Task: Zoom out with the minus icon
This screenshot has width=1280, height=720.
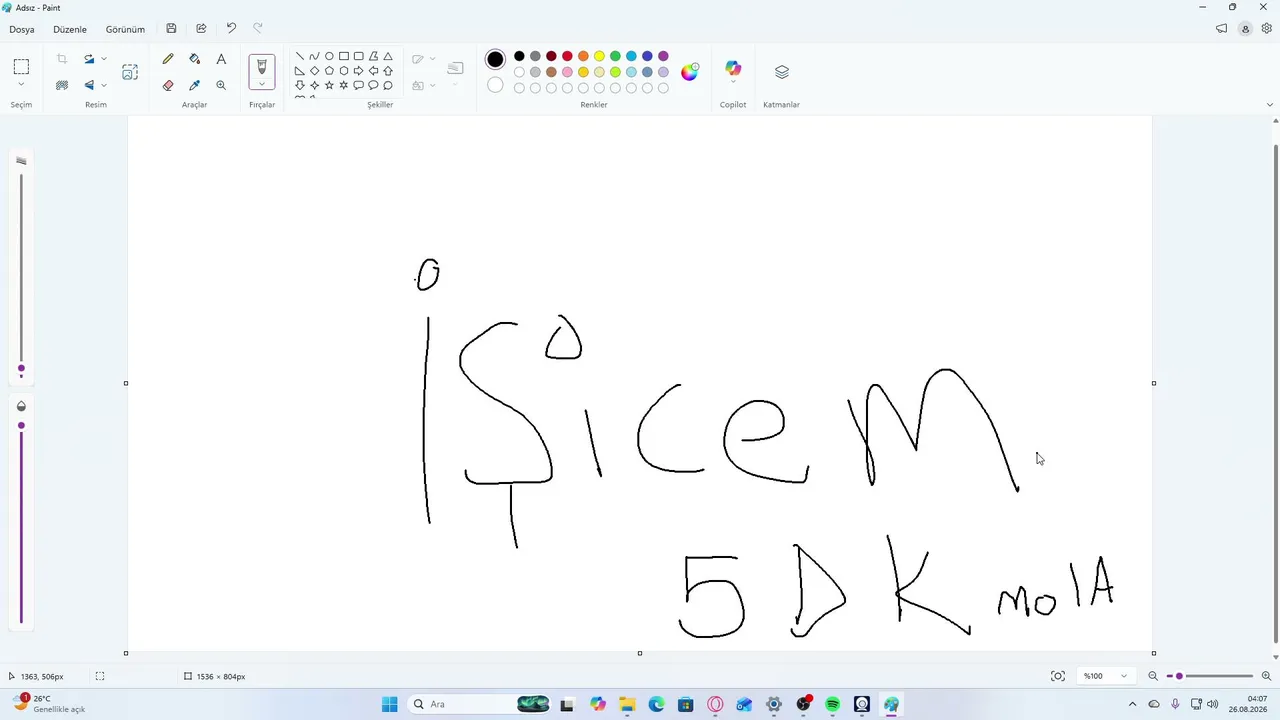Action: coord(1153,676)
